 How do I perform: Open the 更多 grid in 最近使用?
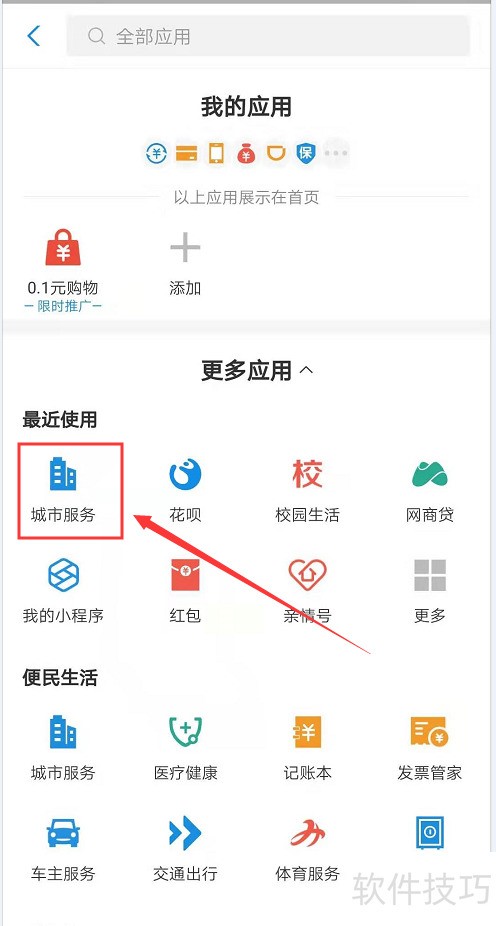click(429, 591)
